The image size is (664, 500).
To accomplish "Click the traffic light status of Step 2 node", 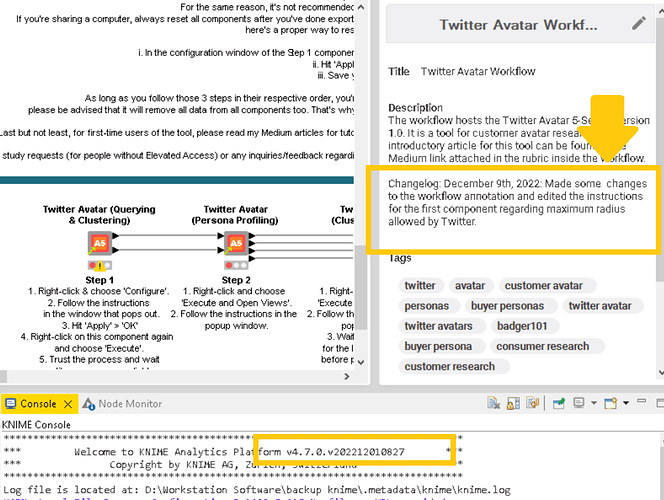I will (x=236, y=265).
